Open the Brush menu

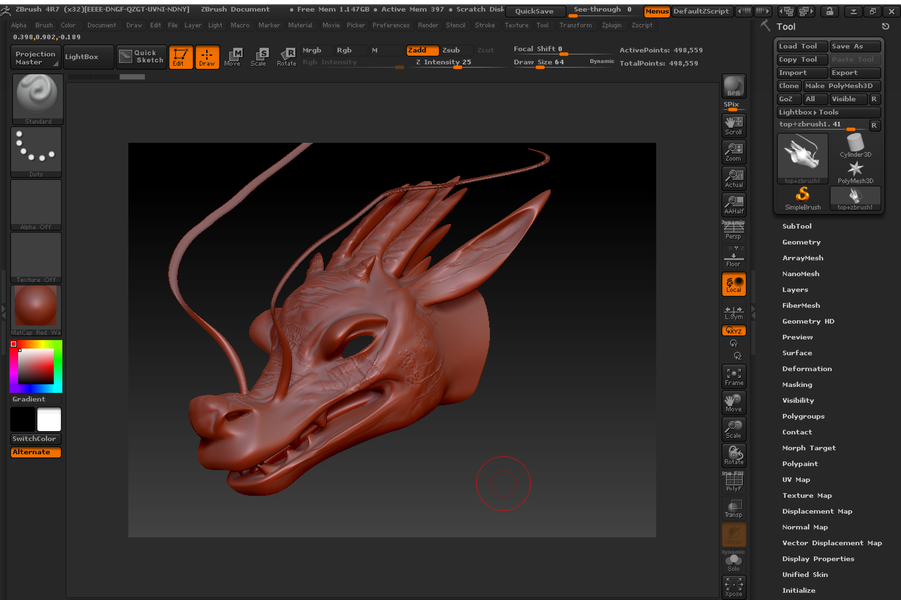coord(44,25)
